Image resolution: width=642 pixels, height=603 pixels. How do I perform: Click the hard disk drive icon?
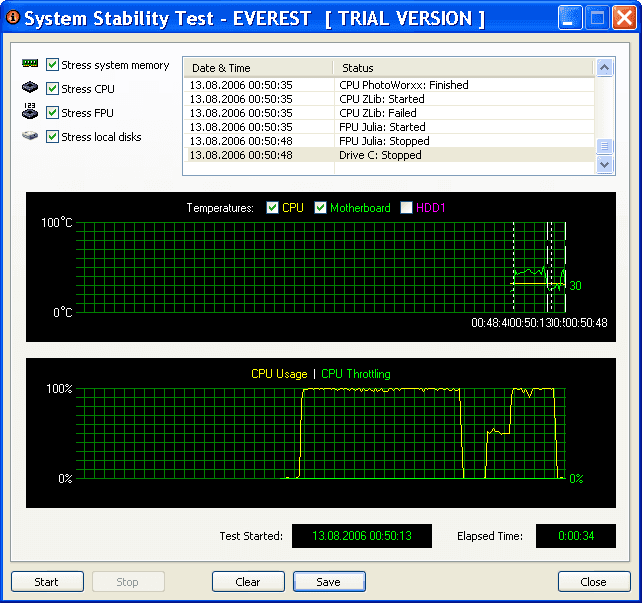click(30, 135)
